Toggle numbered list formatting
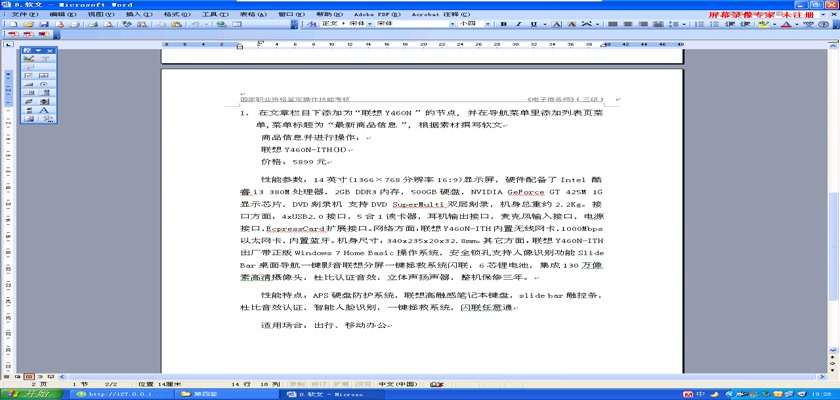This screenshot has height=400, width=840. (699, 24)
